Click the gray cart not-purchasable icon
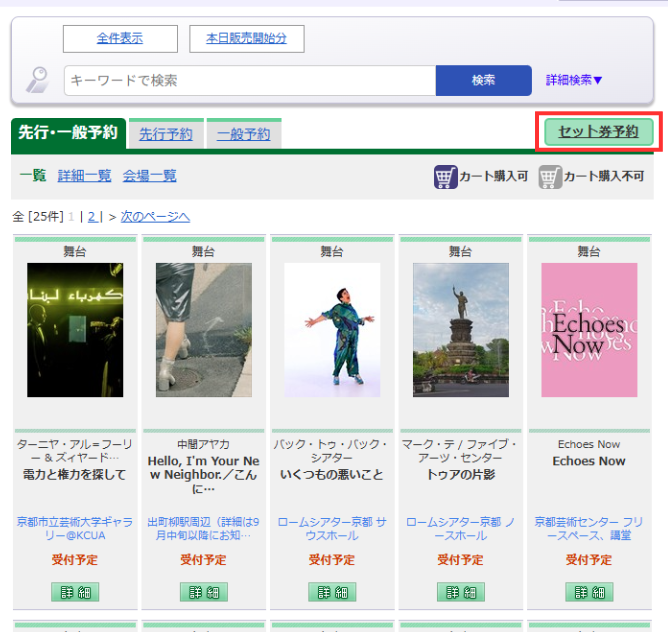 click(x=549, y=177)
